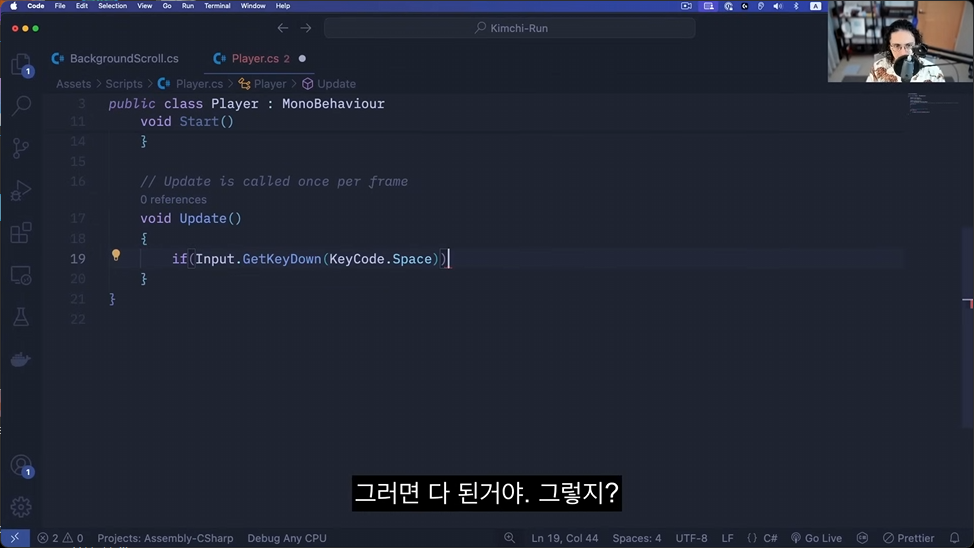Switch to the BackgroundScroll.cs tab
The height and width of the screenshot is (548, 974).
(116, 58)
